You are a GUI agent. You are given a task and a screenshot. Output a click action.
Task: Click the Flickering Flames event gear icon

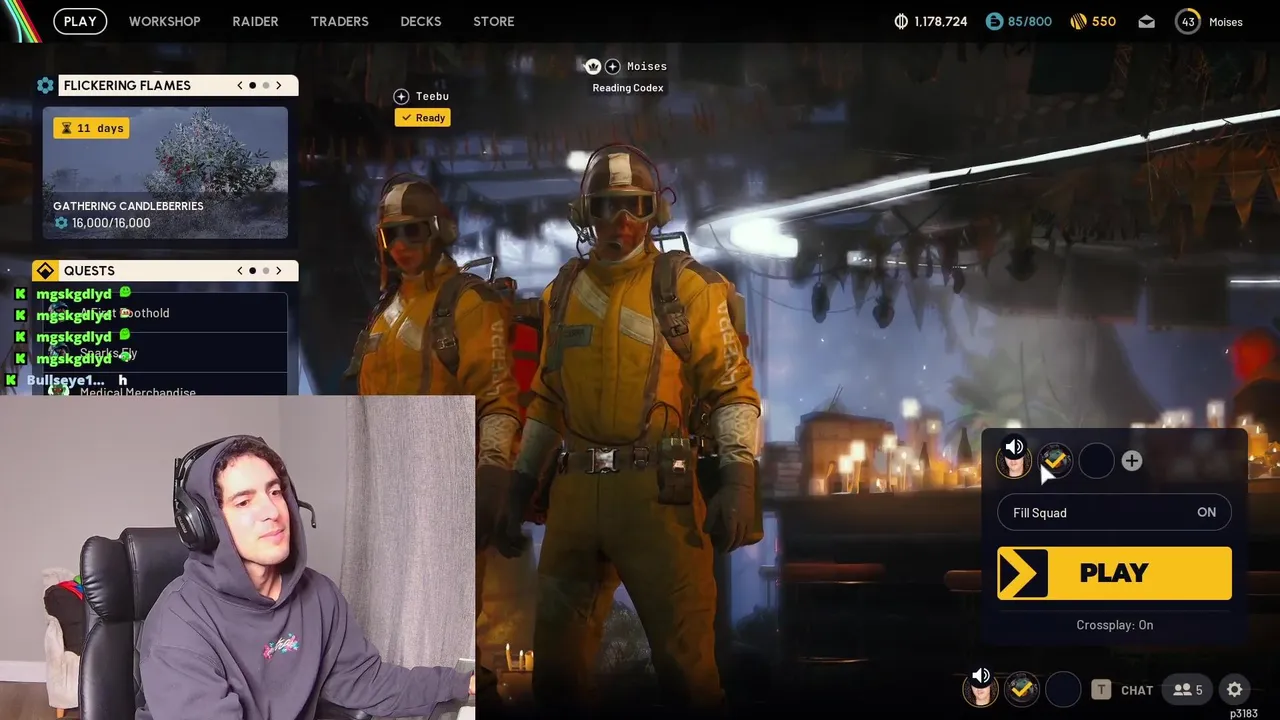coord(45,85)
